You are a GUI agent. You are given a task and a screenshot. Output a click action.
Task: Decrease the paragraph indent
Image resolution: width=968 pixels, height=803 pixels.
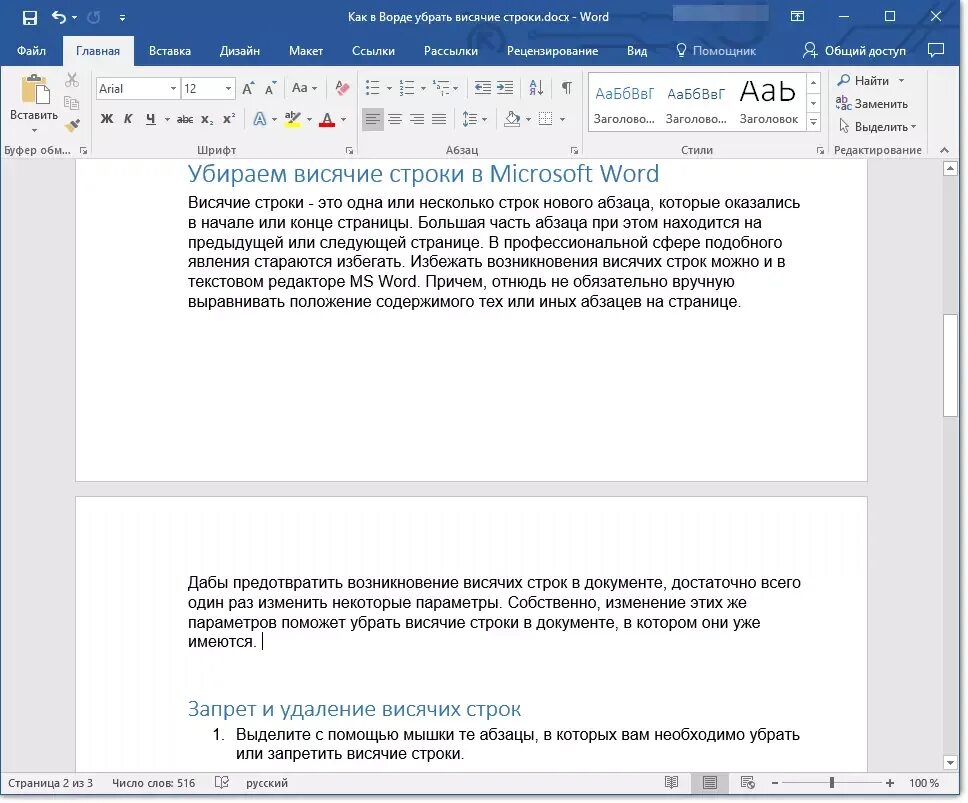coord(482,88)
